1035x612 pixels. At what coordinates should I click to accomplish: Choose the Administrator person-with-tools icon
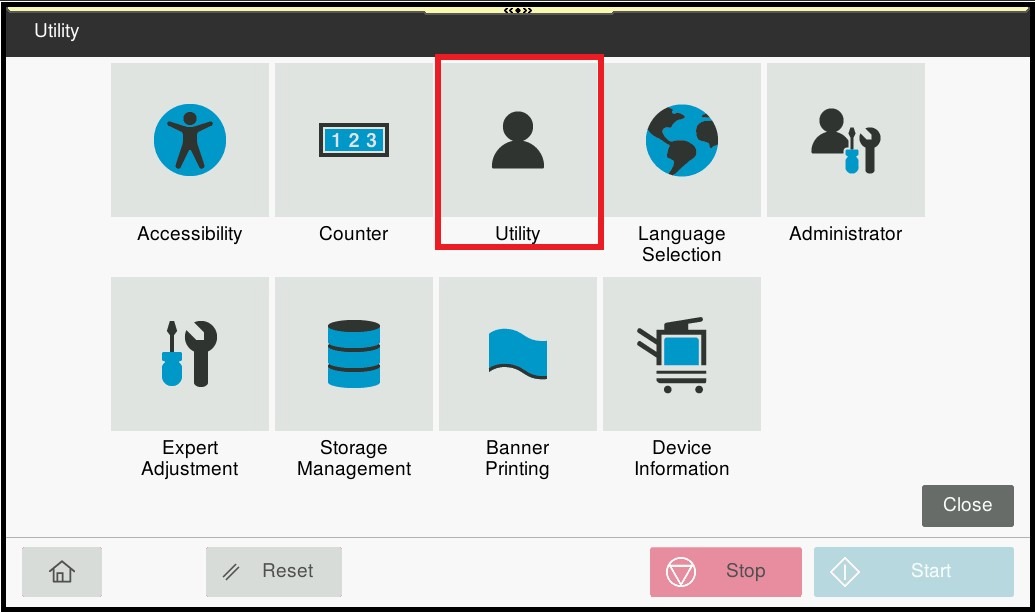click(x=846, y=140)
